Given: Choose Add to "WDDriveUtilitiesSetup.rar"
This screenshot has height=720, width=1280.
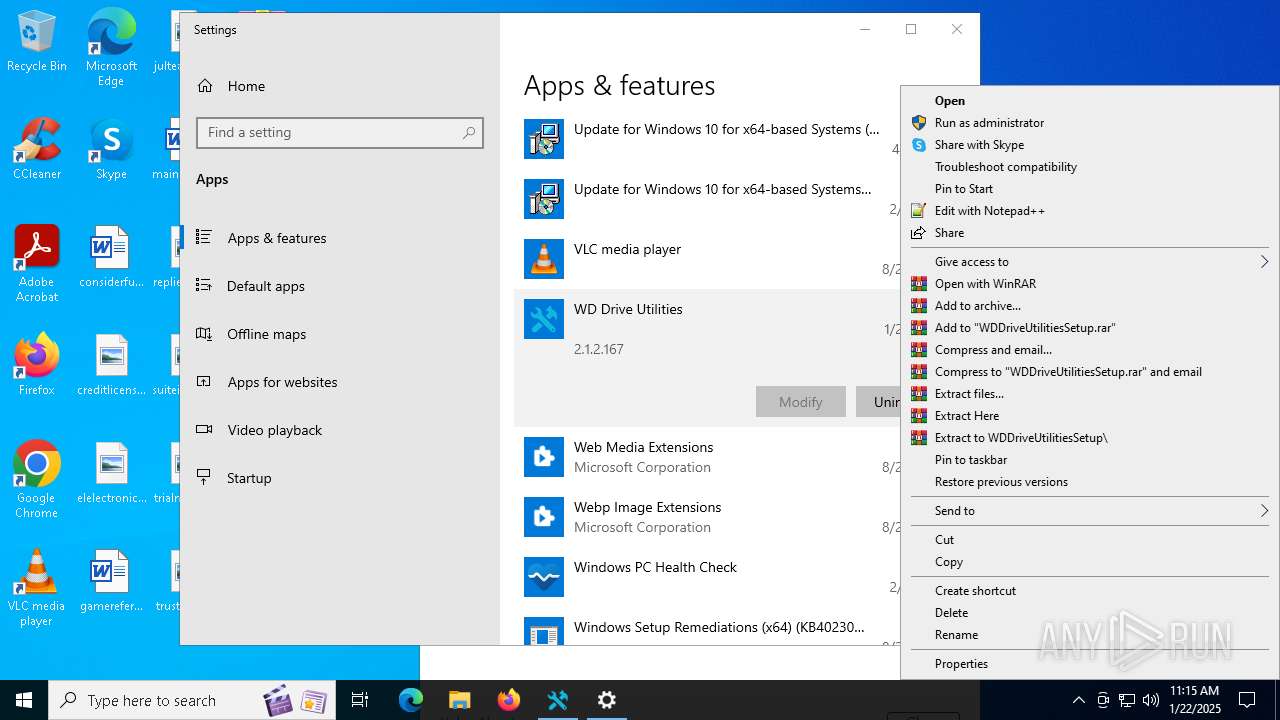Looking at the screenshot, I should pyautogui.click(x=1090, y=328).
